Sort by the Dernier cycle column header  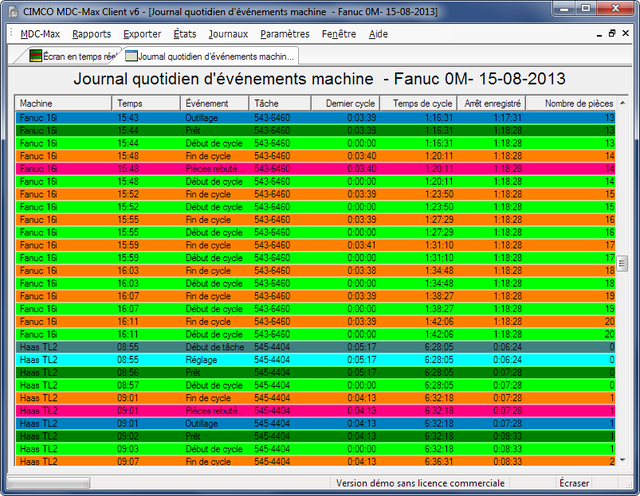pos(346,103)
